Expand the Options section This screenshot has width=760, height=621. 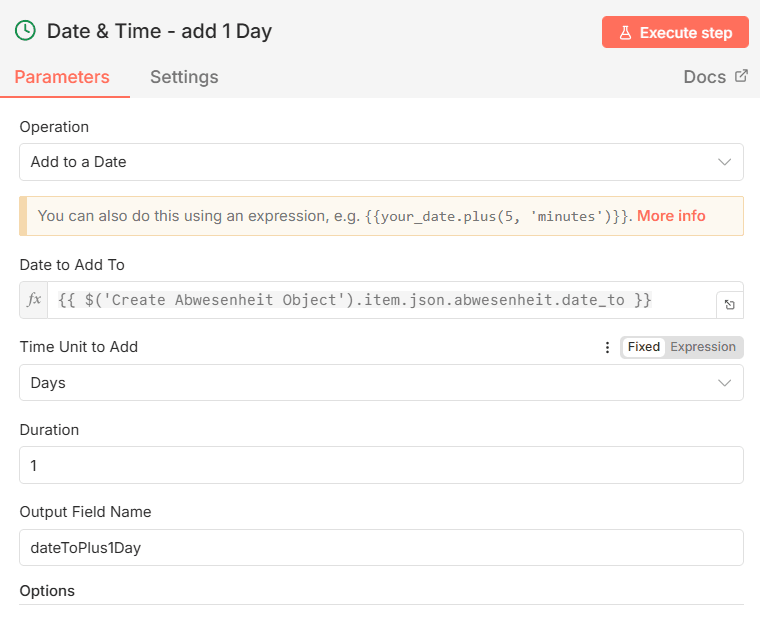point(47,591)
